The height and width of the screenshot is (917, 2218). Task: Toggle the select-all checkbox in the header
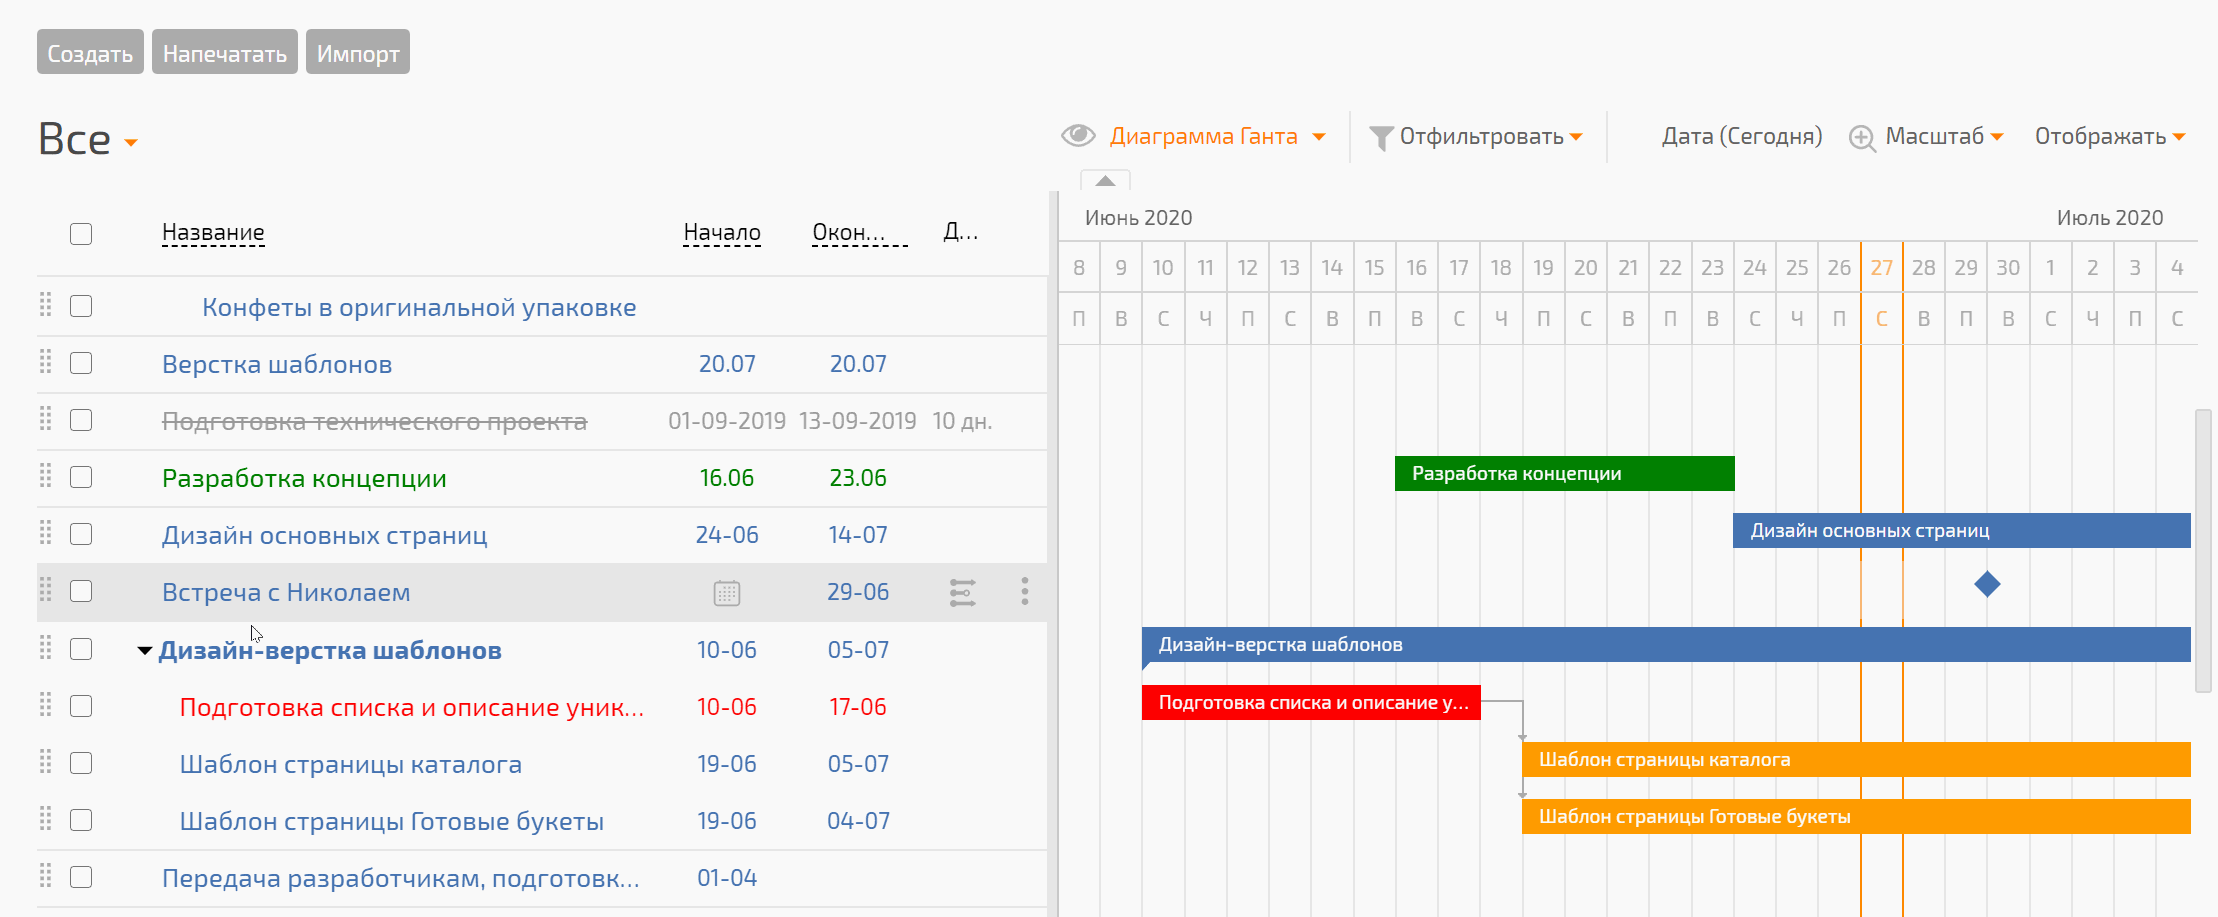click(x=81, y=234)
